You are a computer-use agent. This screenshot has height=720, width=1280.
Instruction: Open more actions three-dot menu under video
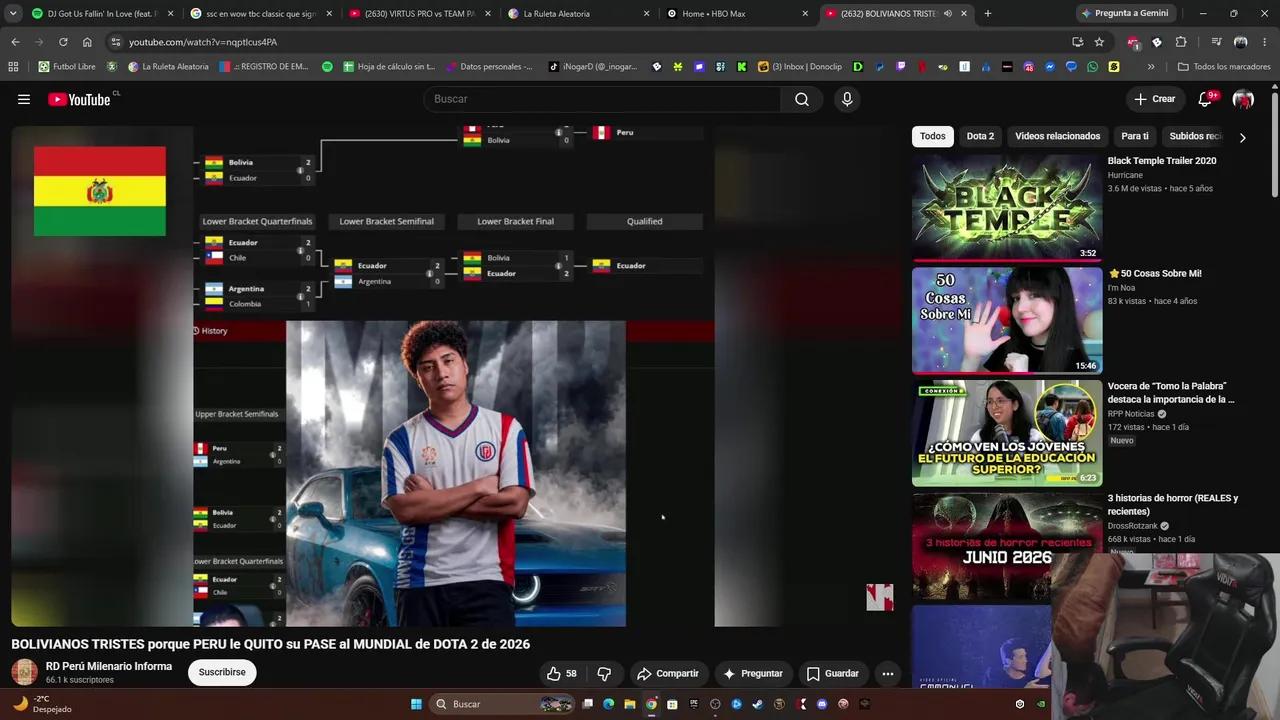(887, 673)
